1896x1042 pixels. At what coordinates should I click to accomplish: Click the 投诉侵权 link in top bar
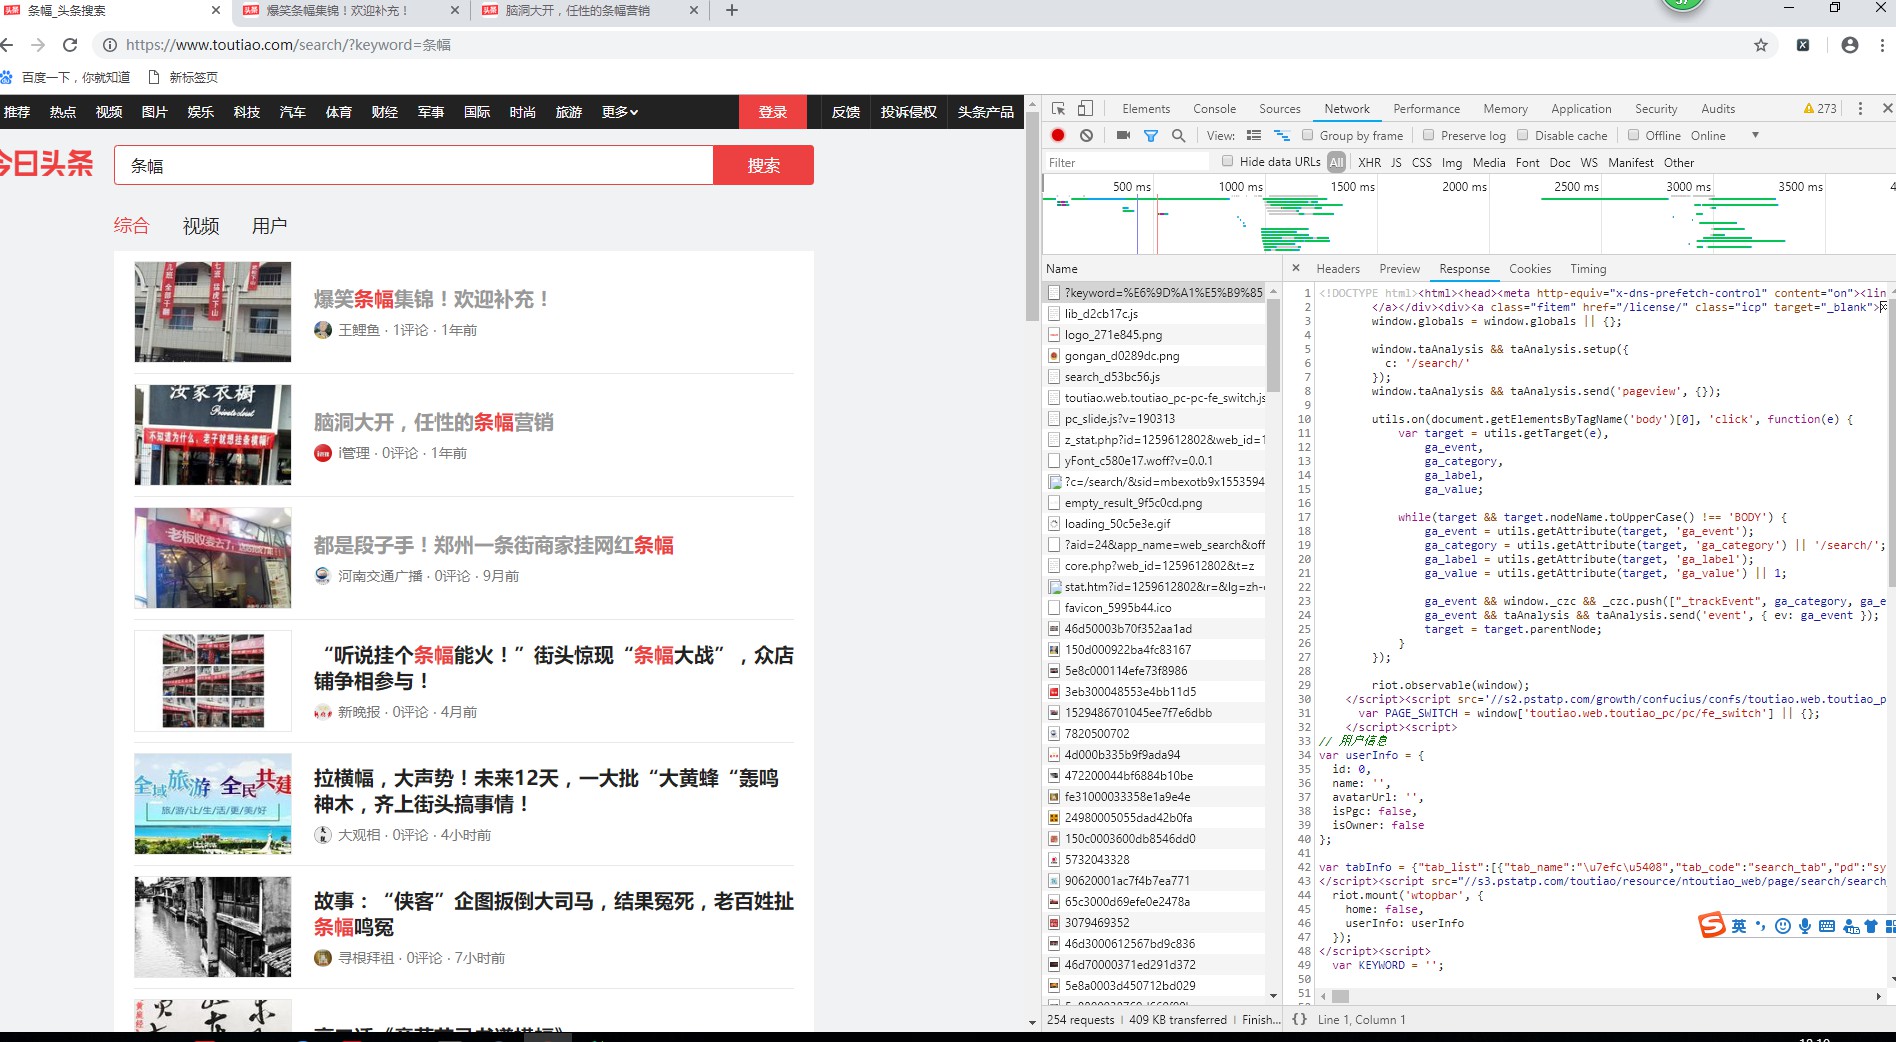click(908, 112)
